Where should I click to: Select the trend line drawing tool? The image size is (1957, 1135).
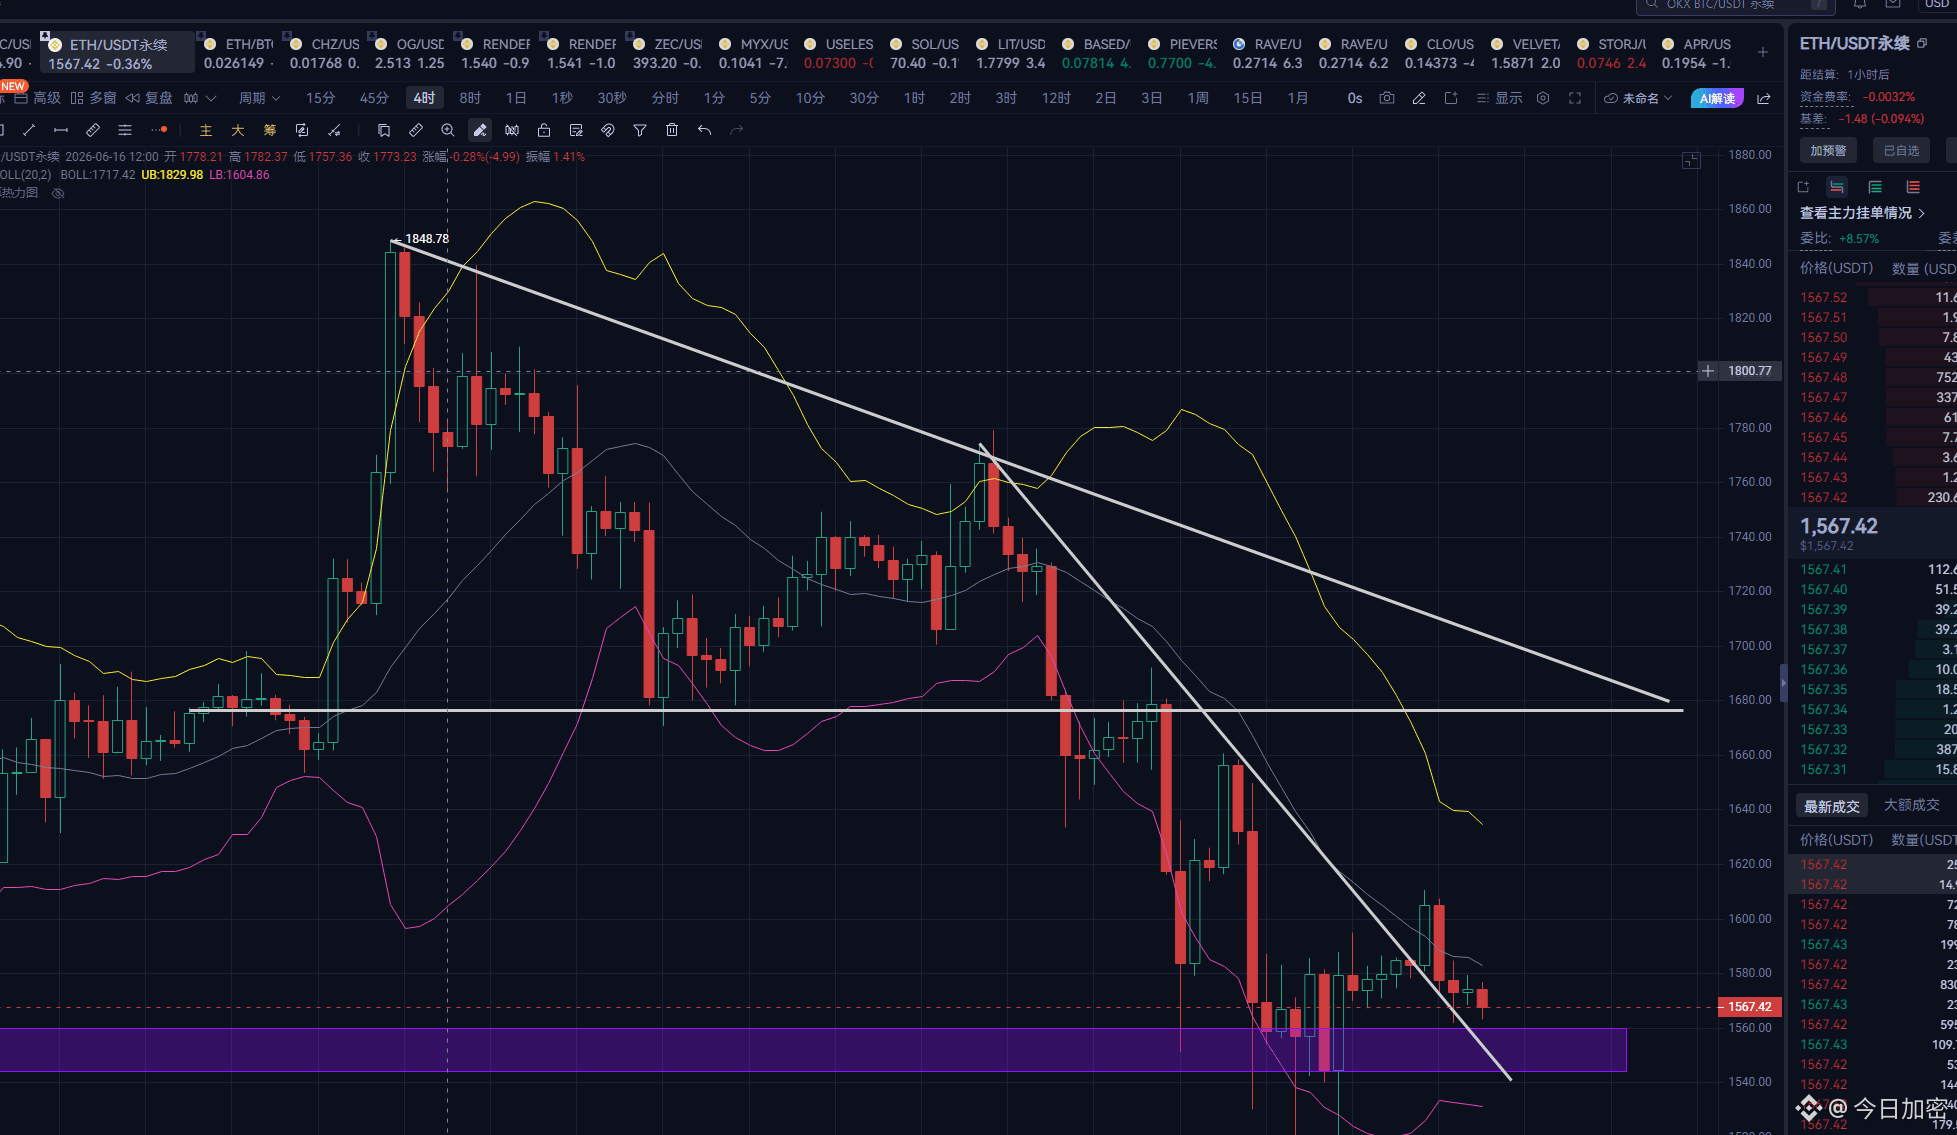point(29,130)
